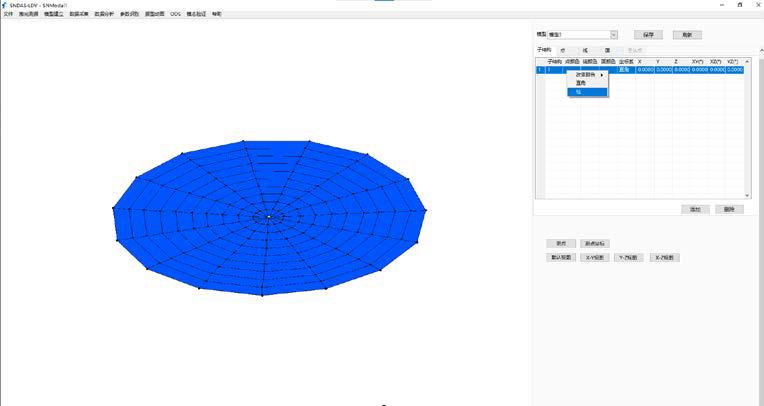Open the ODS menu
Image resolution: width=764 pixels, height=406 pixels.
point(176,15)
